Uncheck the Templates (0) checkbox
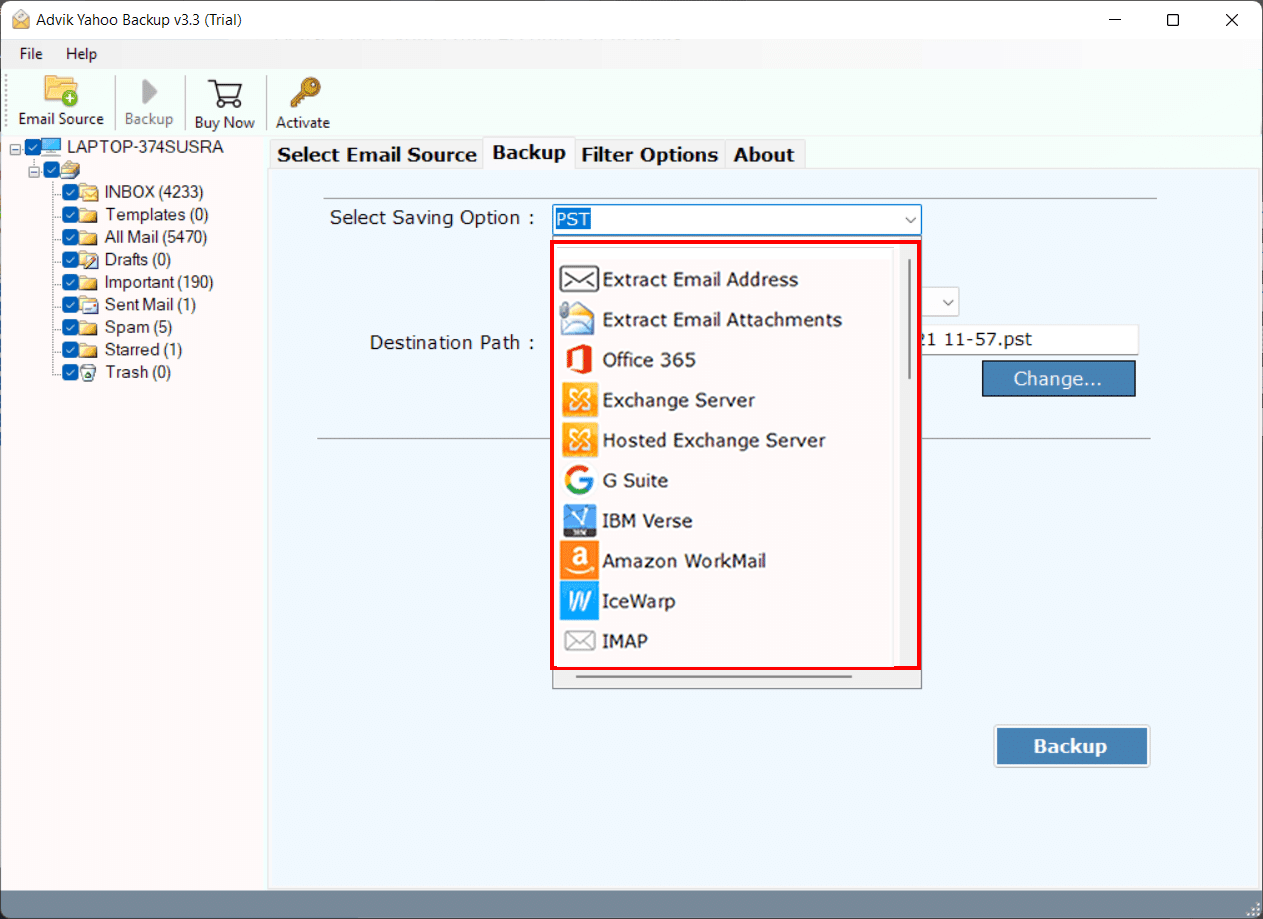This screenshot has width=1263, height=919. (x=70, y=215)
